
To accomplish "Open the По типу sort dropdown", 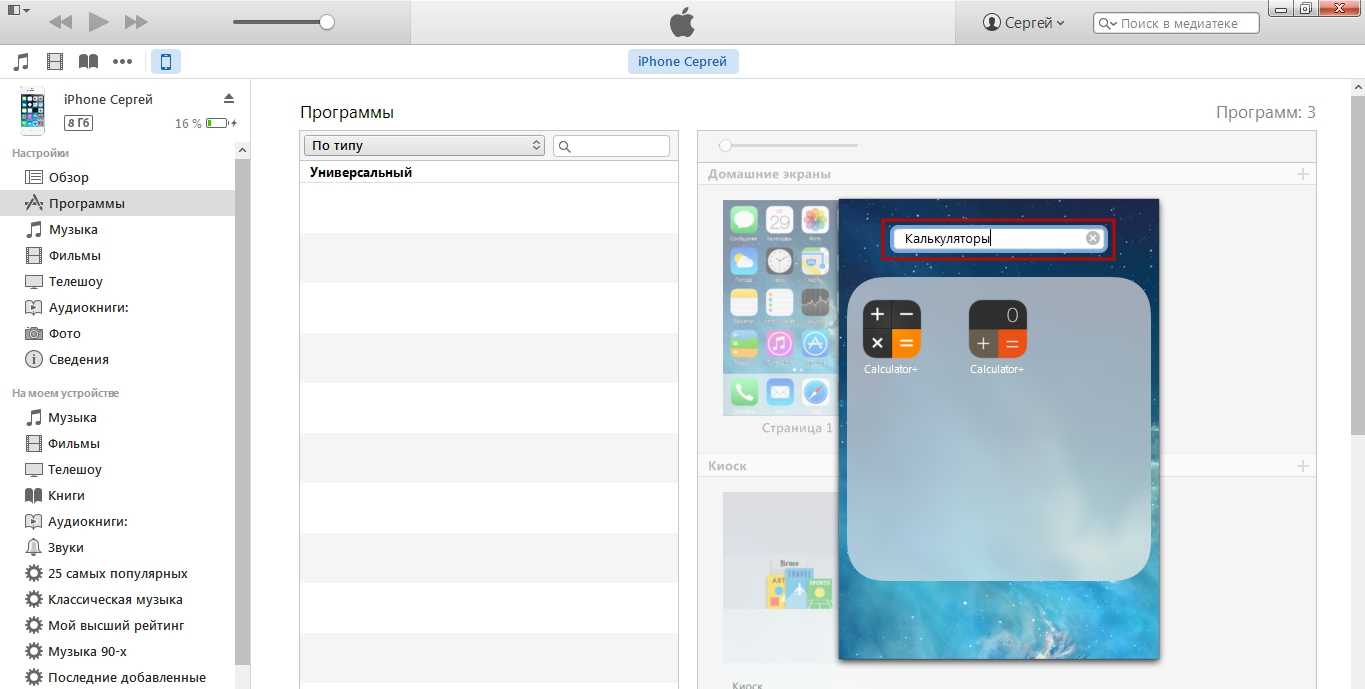I will [424, 145].
